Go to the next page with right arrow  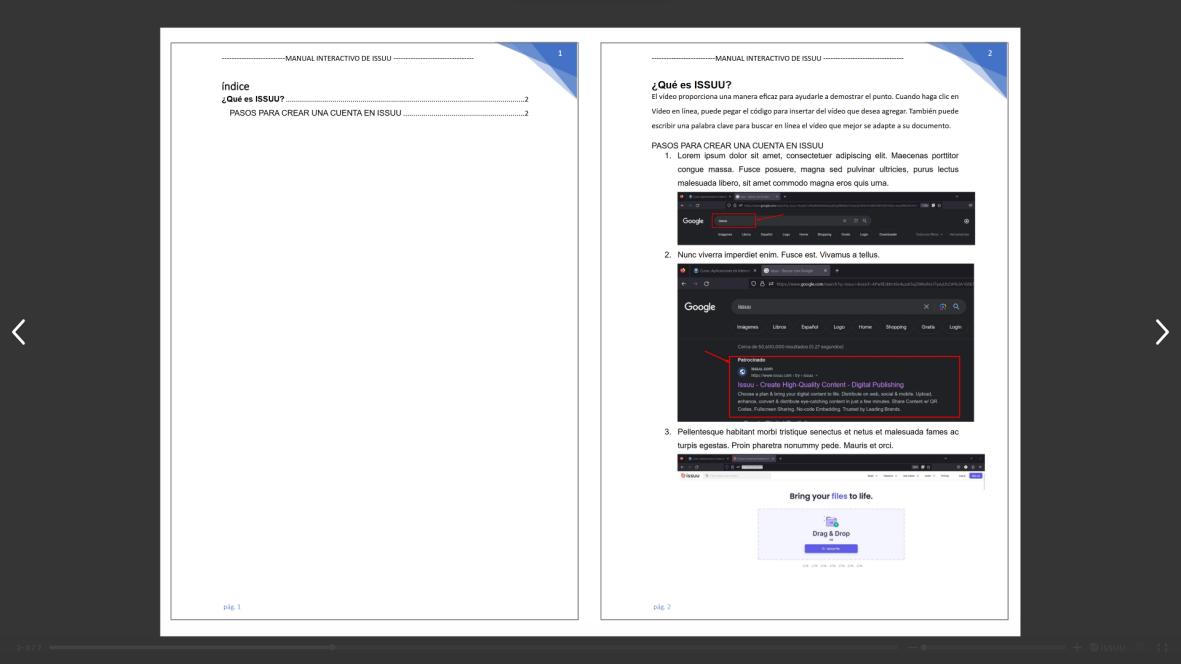[1161, 332]
